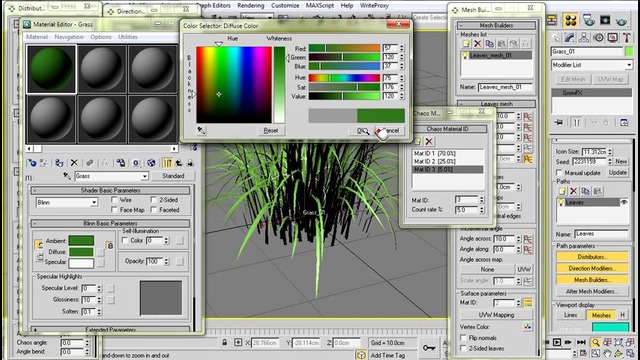Open Motion panel tab icon
Viewport: 640px width, 360px height.
(x=598, y=38)
